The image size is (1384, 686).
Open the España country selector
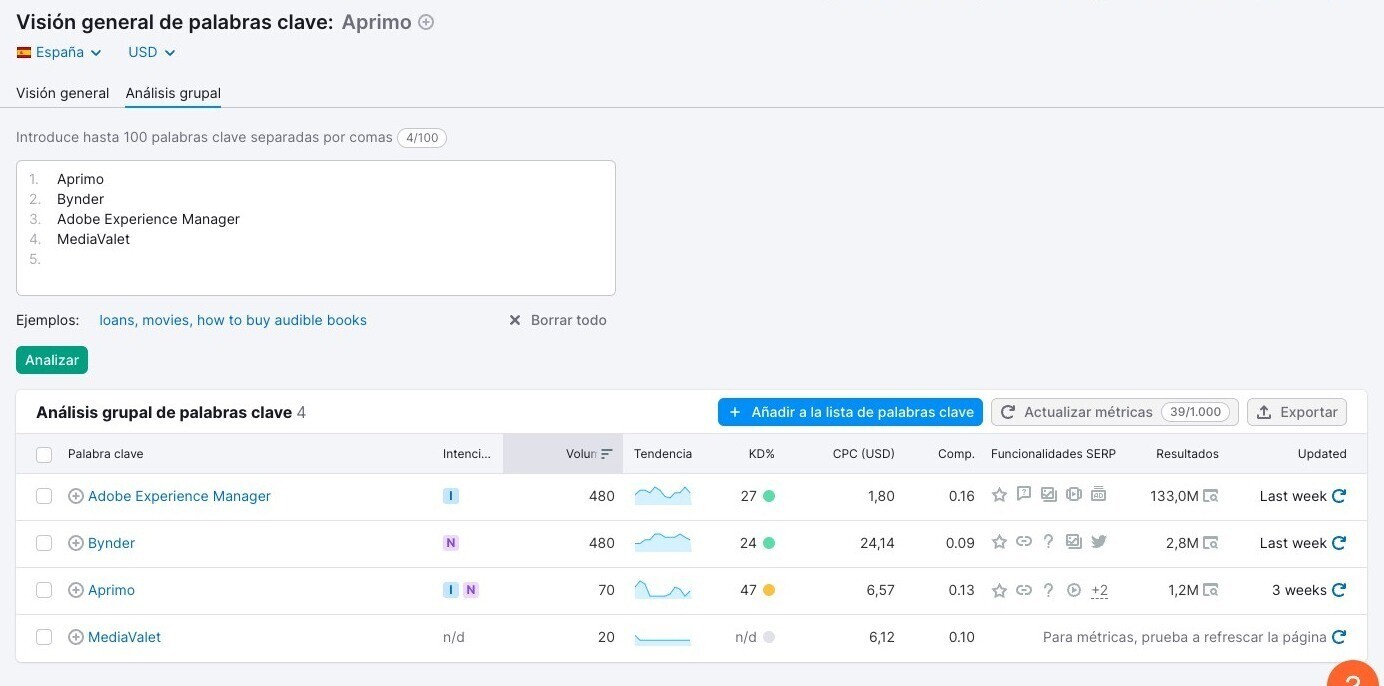click(58, 51)
